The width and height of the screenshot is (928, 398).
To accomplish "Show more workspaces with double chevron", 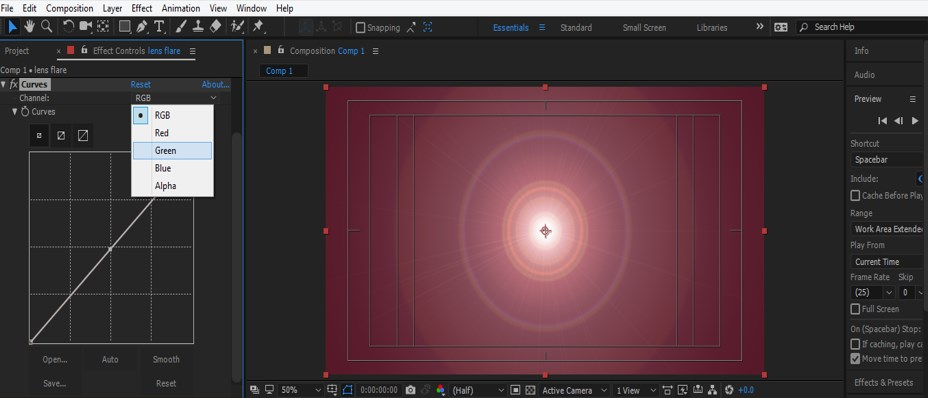I will 759,27.
